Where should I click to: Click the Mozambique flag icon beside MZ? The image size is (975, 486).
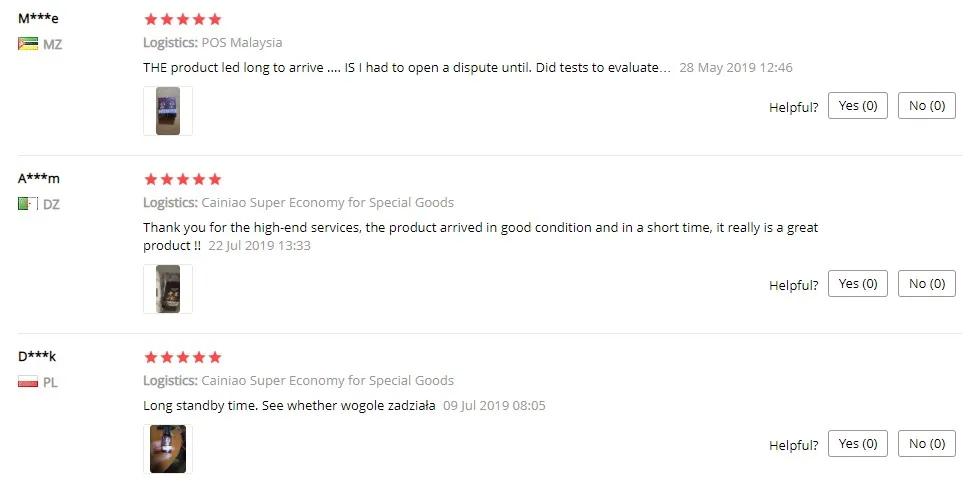(28, 44)
